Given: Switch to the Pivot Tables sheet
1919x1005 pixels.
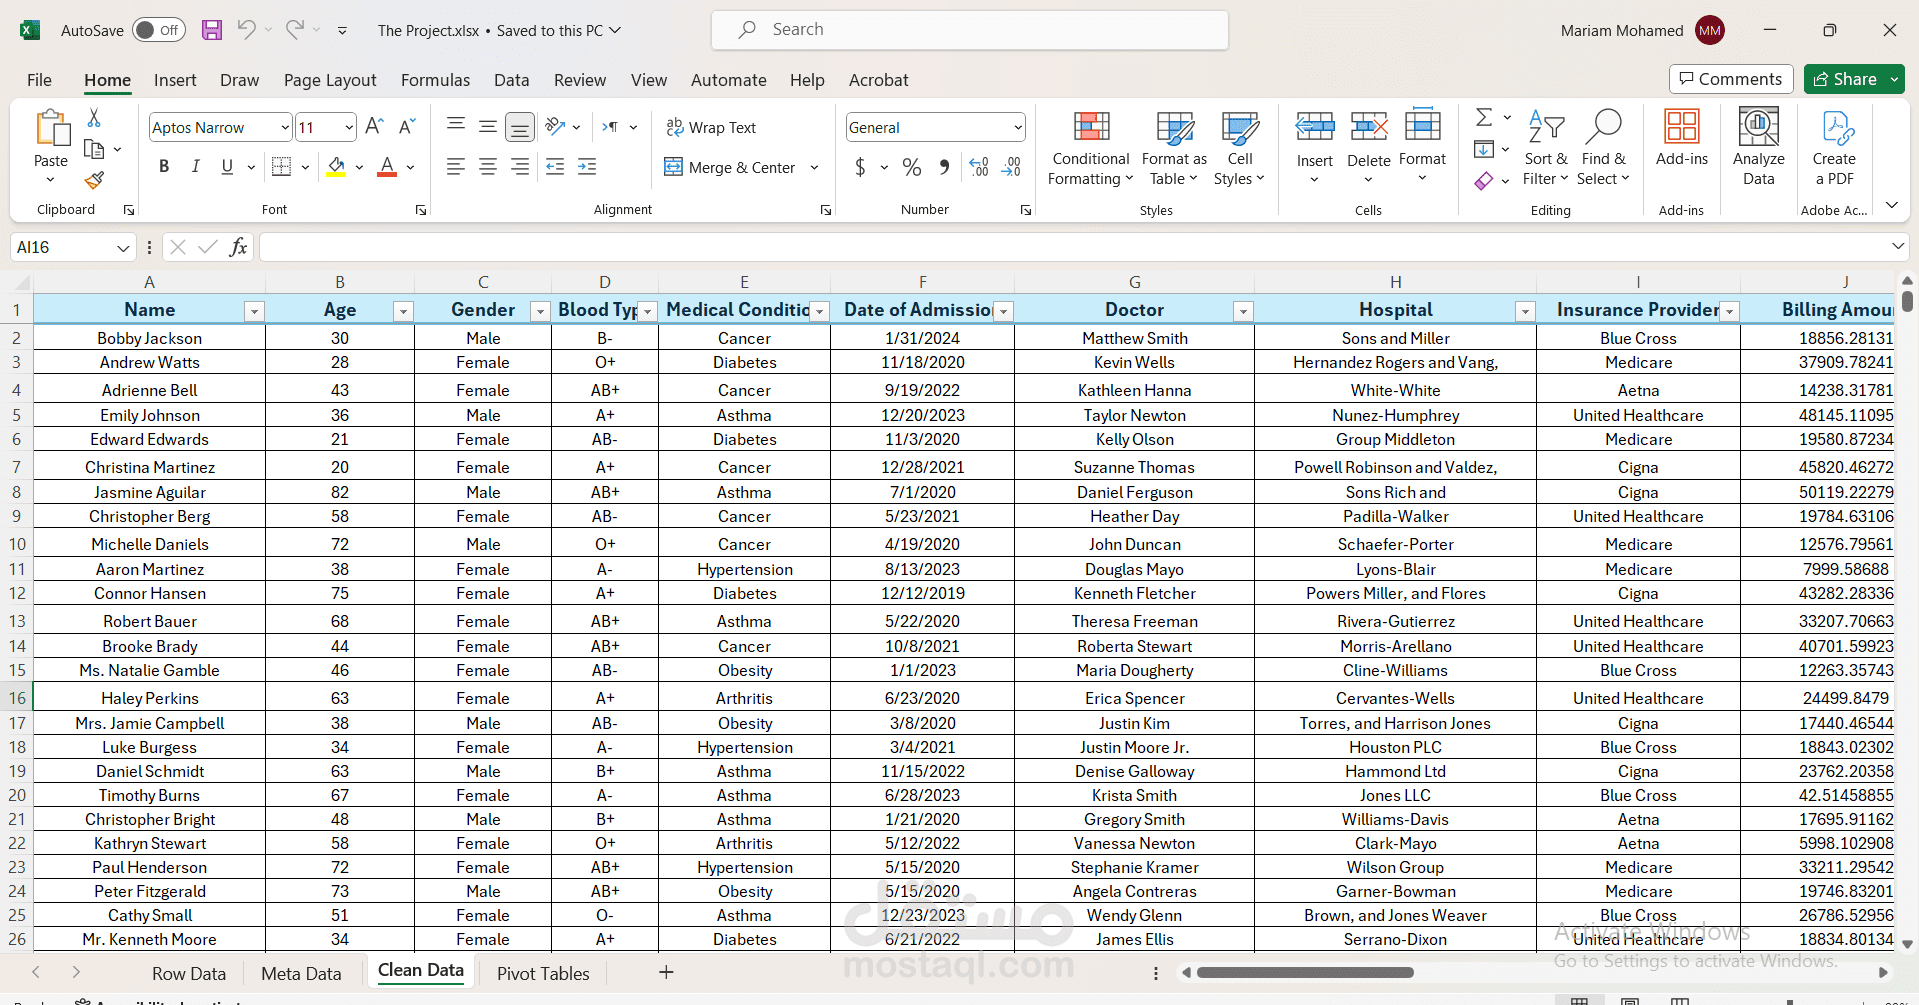Looking at the screenshot, I should click(x=543, y=973).
